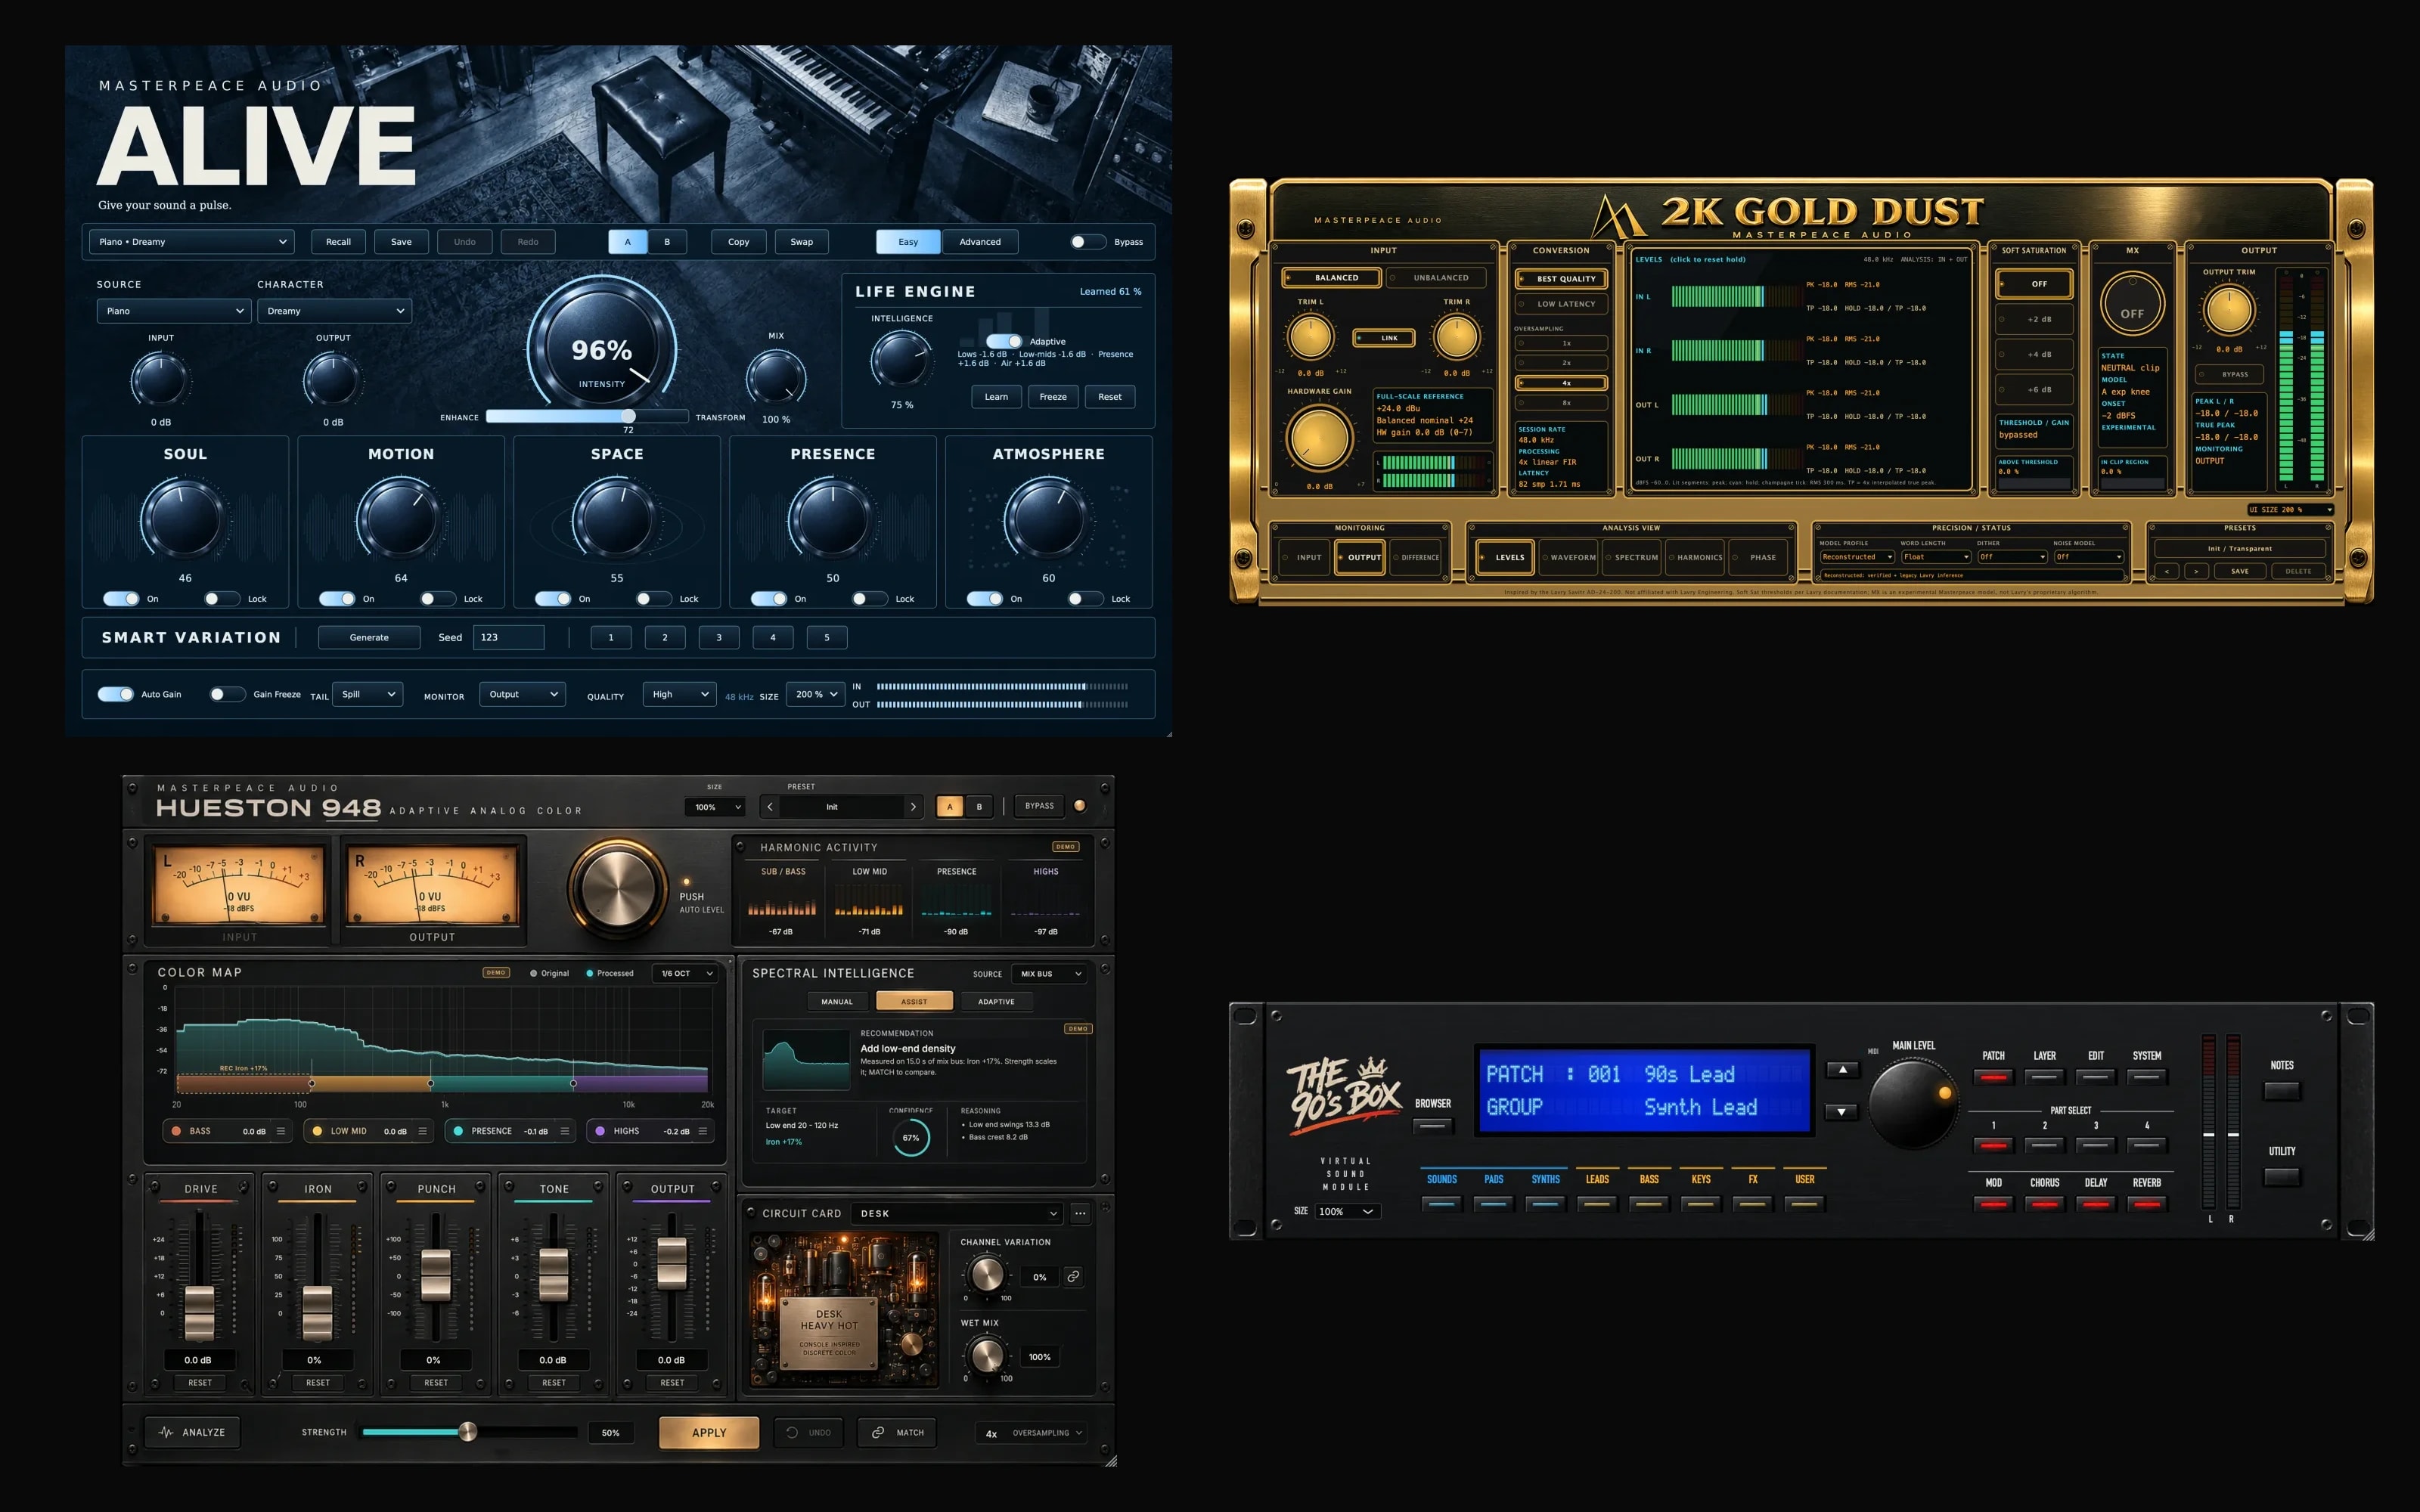The height and width of the screenshot is (1512, 2420).
Task: Step patch down arrow on 90's Box
Action: pos(1842,1112)
